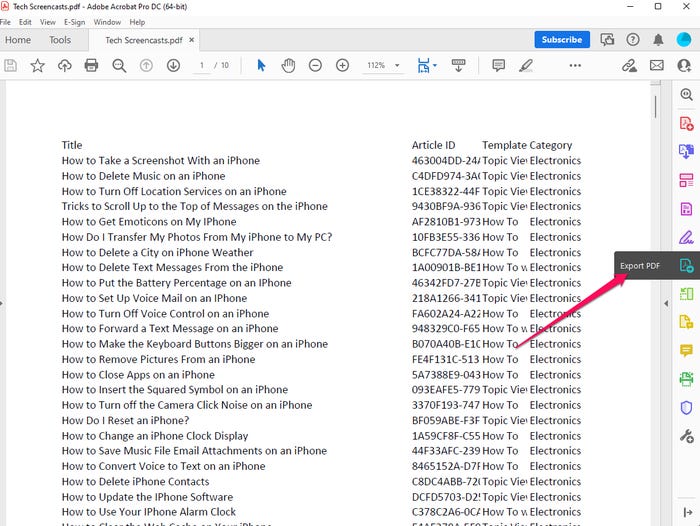Collapse the right tools pane arrow
This screenshot has width=700, height=526.
coord(666,304)
